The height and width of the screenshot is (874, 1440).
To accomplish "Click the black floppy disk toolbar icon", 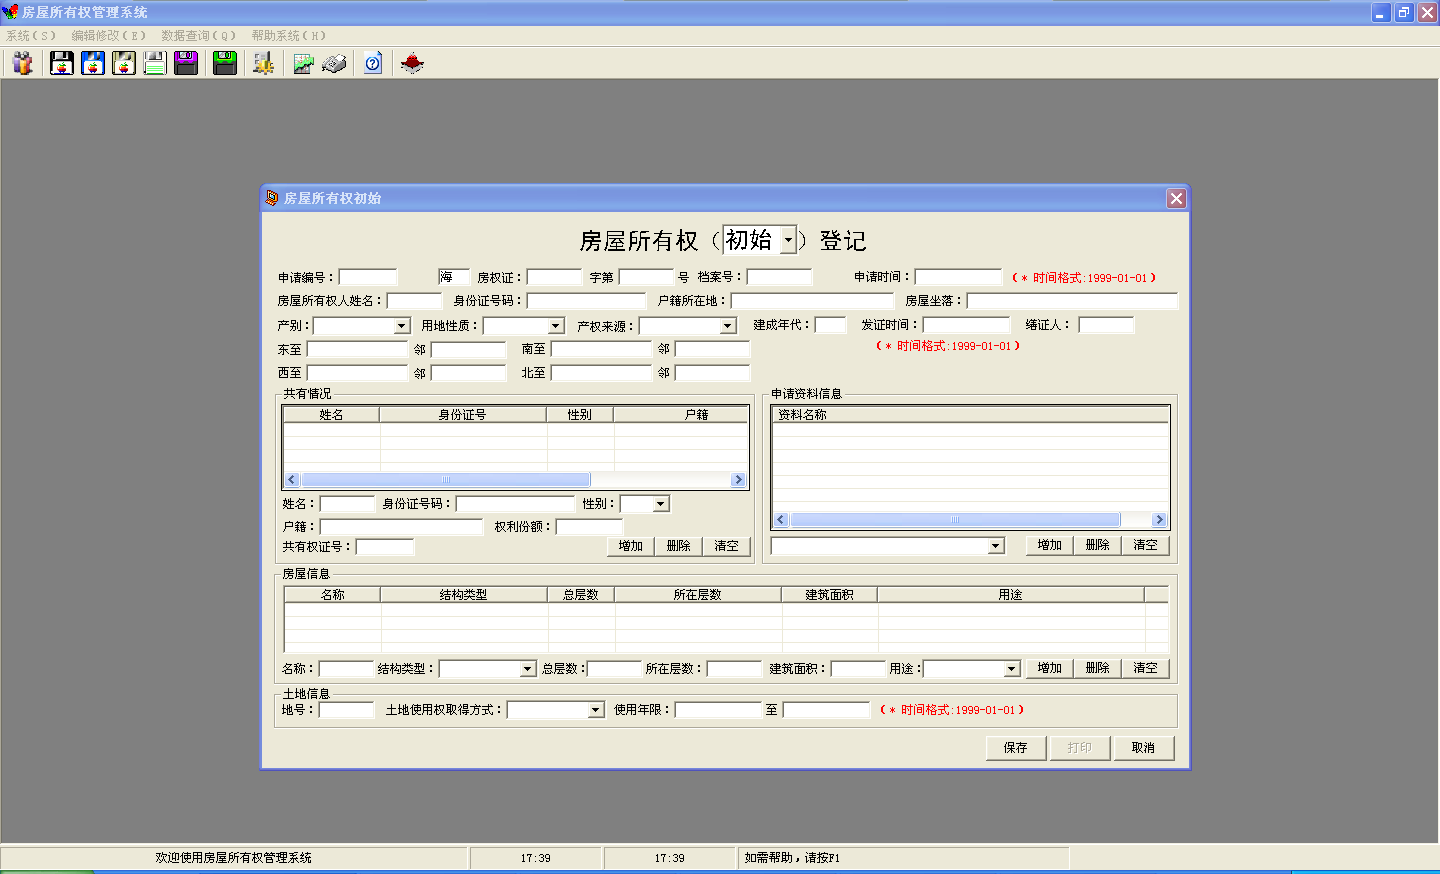I will tap(62, 63).
